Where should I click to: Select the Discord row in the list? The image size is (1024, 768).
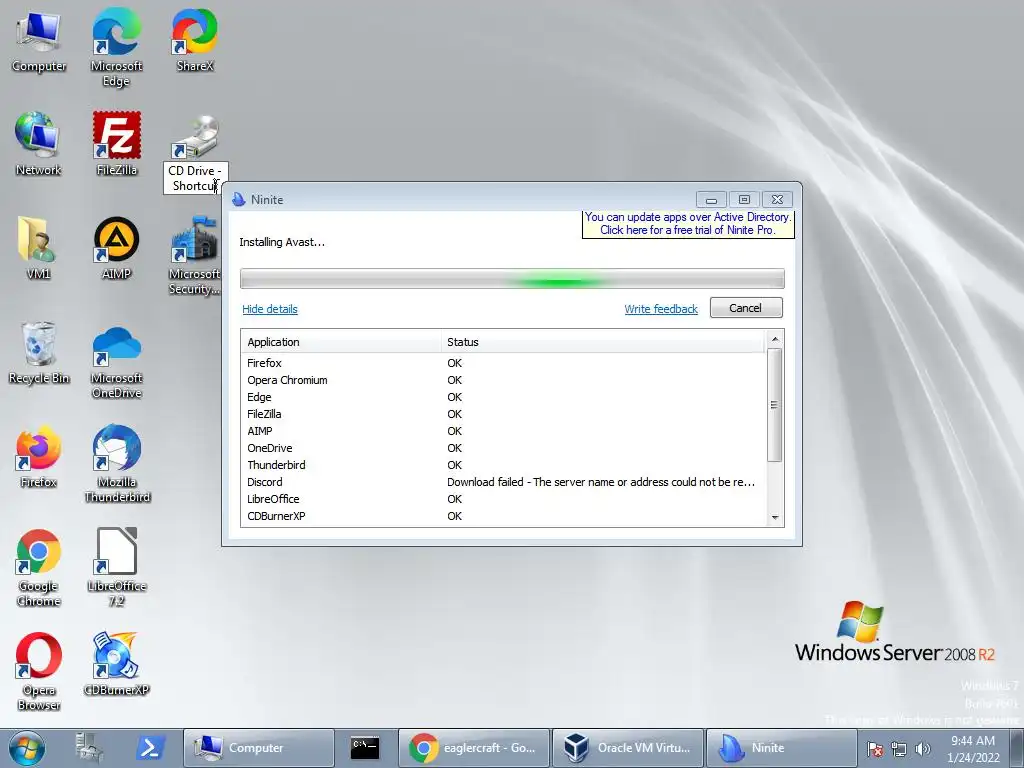click(503, 482)
